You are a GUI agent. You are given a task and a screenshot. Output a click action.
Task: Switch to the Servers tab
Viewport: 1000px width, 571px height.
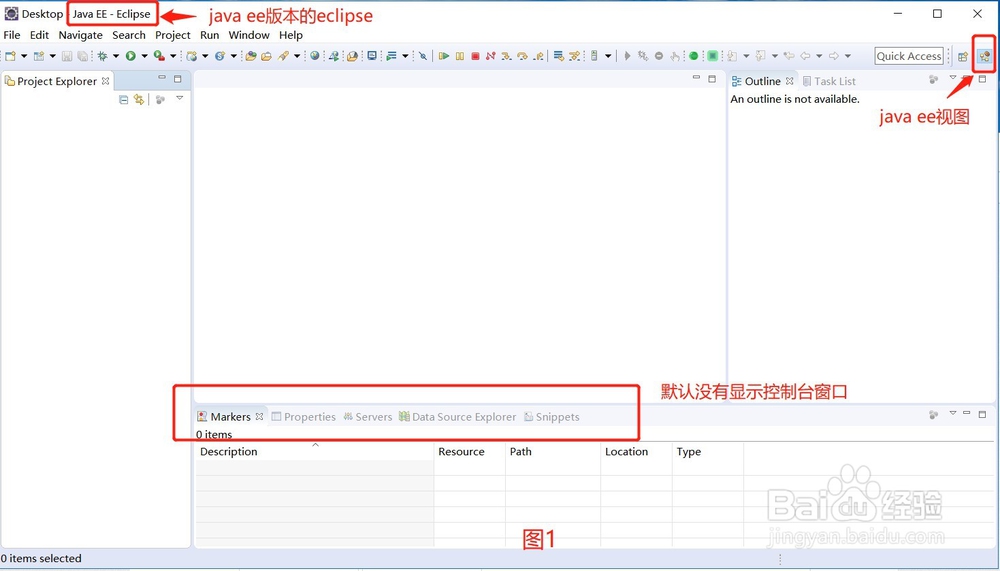tap(368, 417)
